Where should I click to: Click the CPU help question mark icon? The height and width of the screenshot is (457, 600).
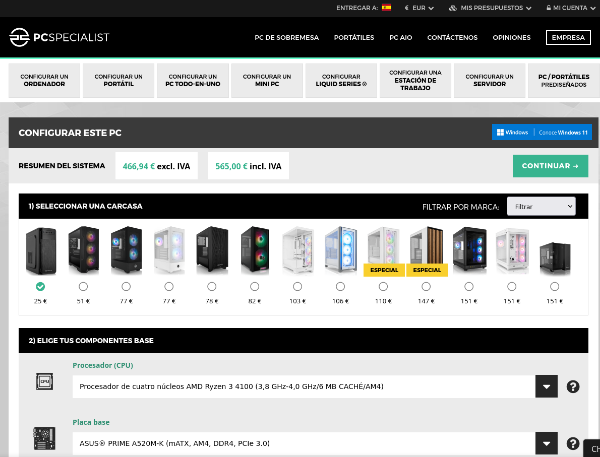(x=573, y=387)
